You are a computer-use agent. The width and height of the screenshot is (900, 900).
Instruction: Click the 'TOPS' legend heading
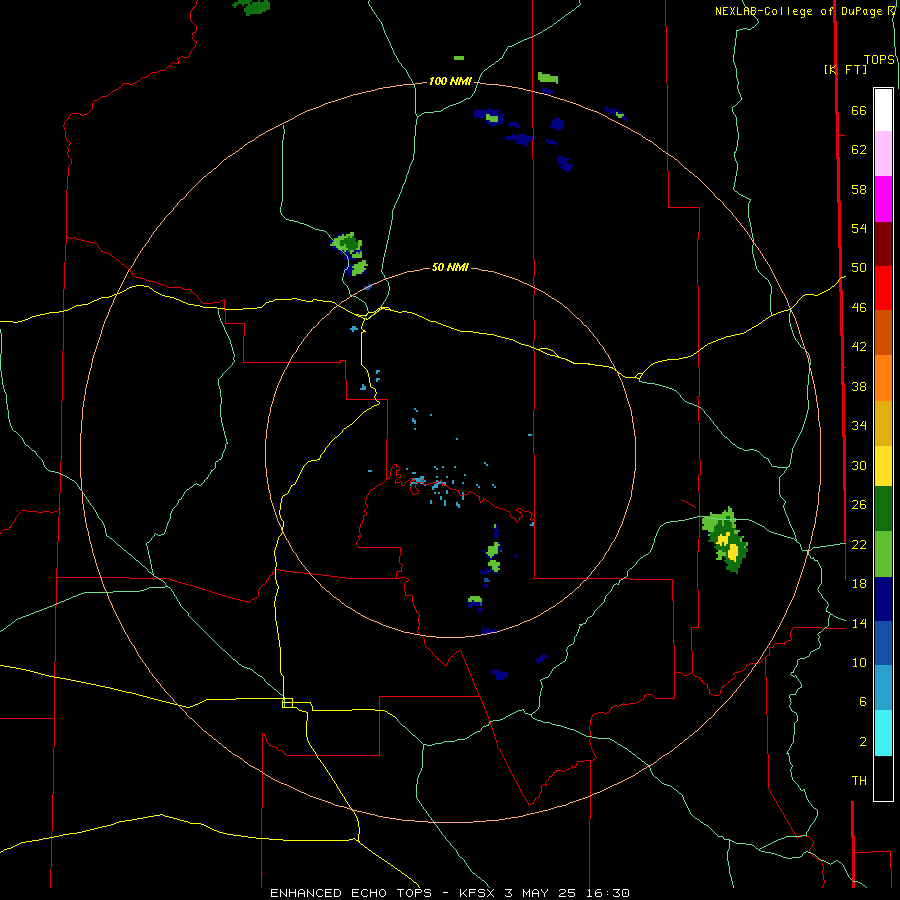[x=879, y=60]
